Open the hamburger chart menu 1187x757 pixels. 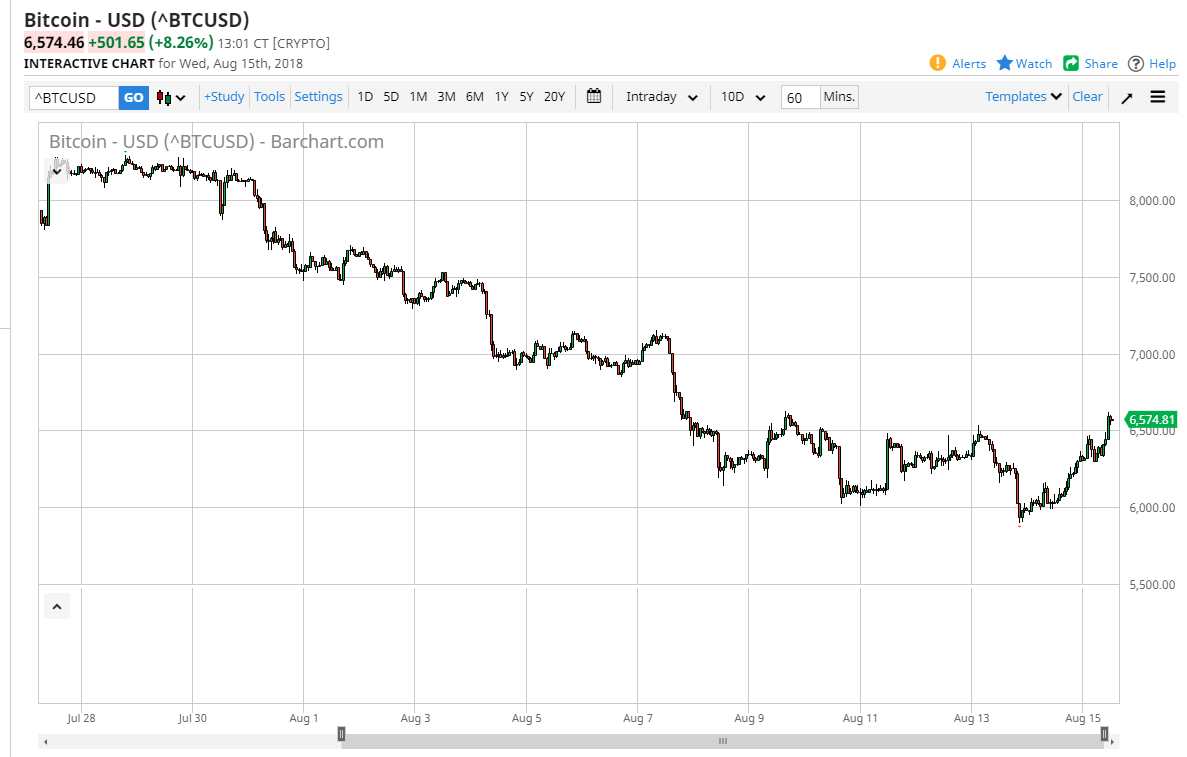click(1158, 97)
